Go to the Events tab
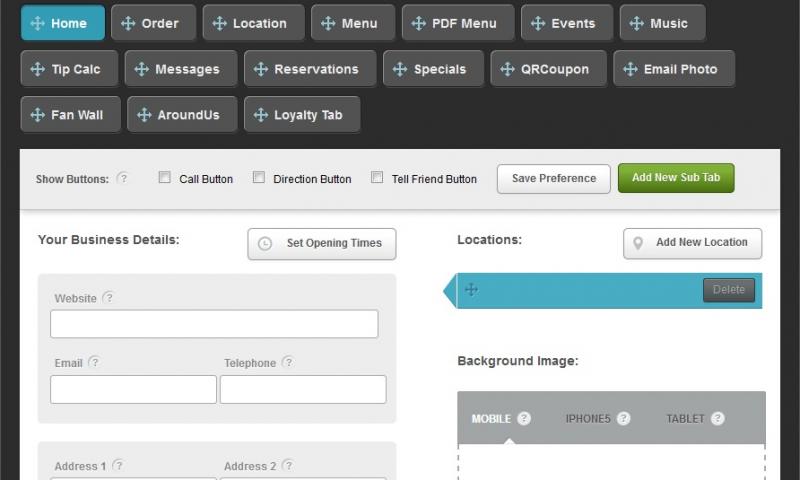The height and width of the screenshot is (480, 800). coord(567,23)
